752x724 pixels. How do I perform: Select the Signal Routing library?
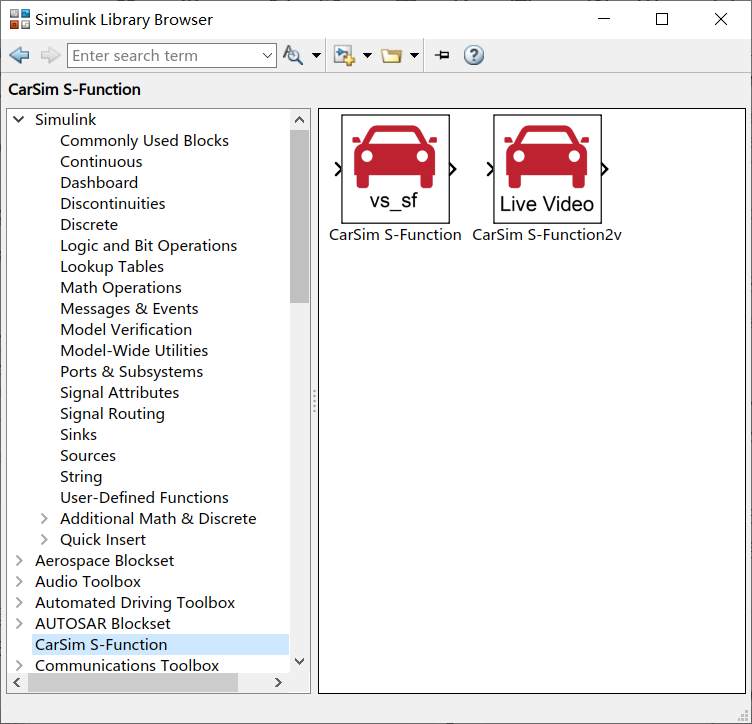pos(112,414)
